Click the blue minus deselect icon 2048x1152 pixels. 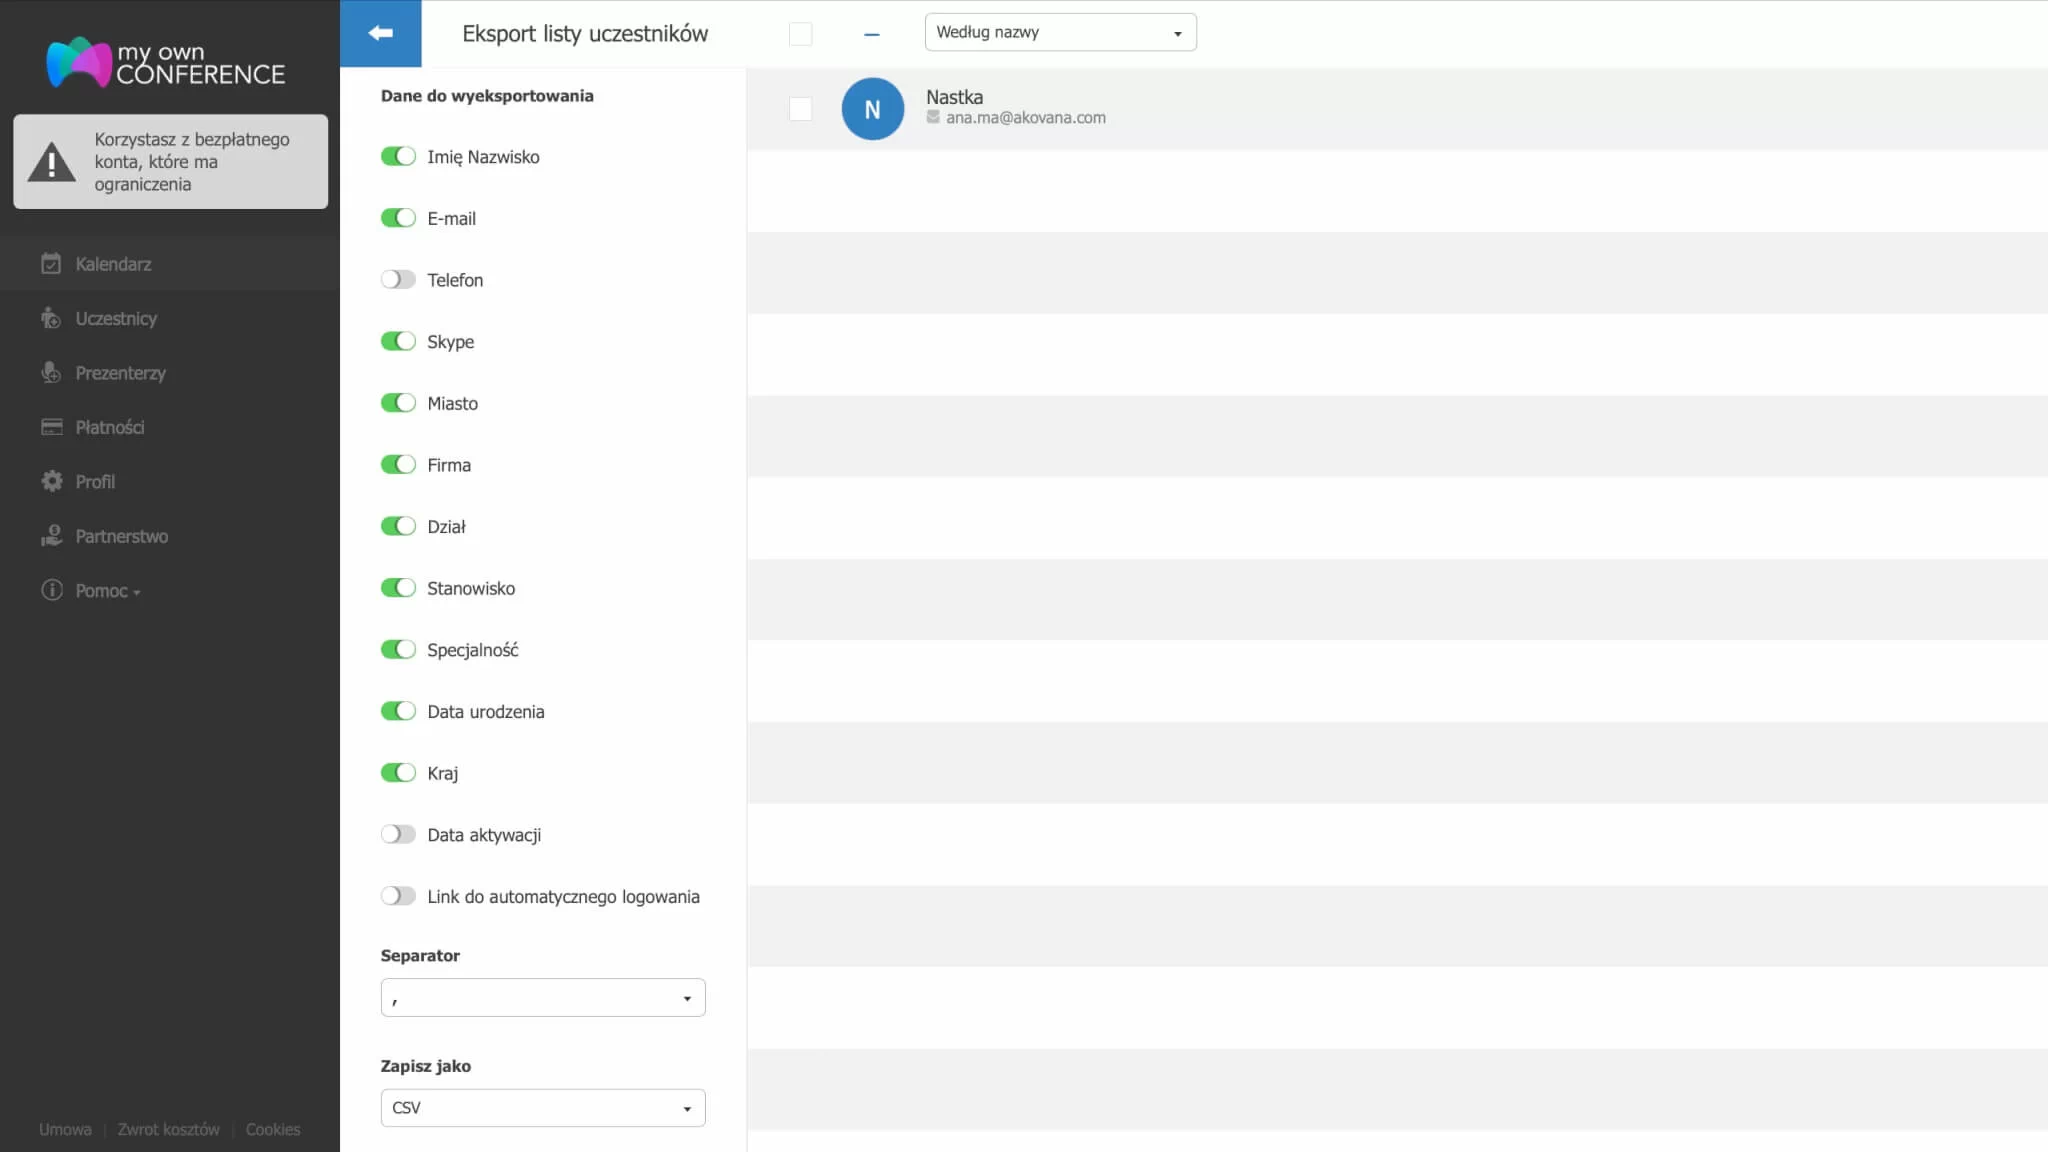coord(871,34)
